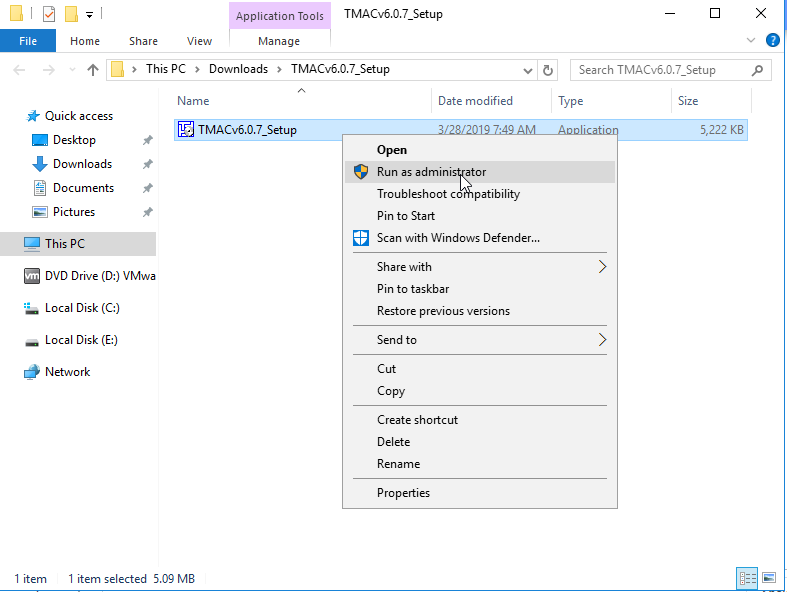Select Restore previous versions
The image size is (787, 592).
click(x=479, y=311)
